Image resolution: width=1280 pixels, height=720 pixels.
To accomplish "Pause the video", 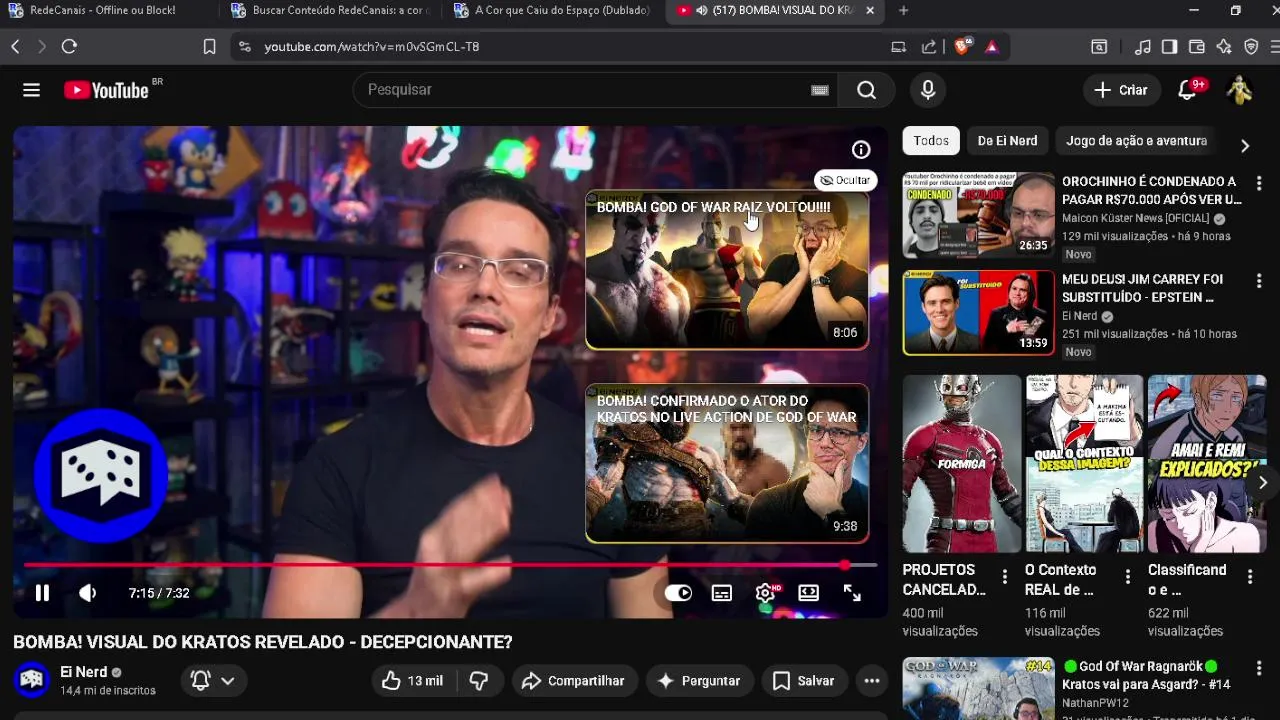I will 42,593.
